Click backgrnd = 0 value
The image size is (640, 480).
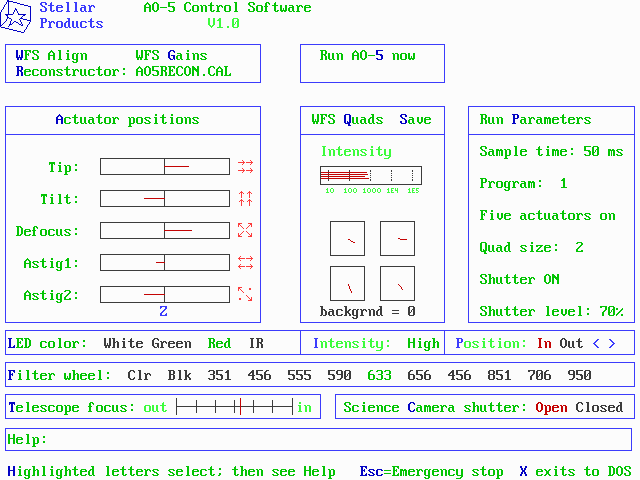pos(367,311)
